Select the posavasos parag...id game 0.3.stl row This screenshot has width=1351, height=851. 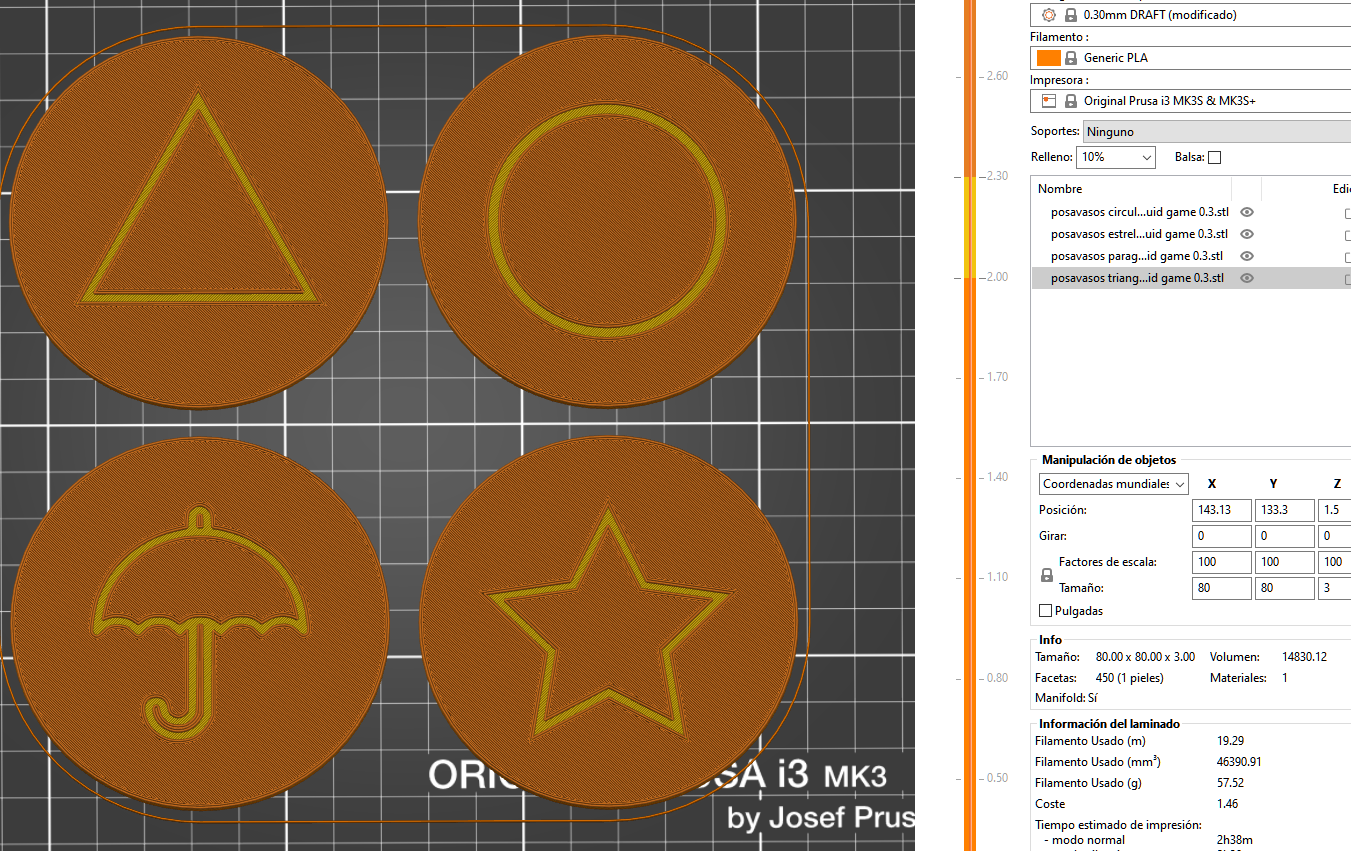(x=1191, y=256)
